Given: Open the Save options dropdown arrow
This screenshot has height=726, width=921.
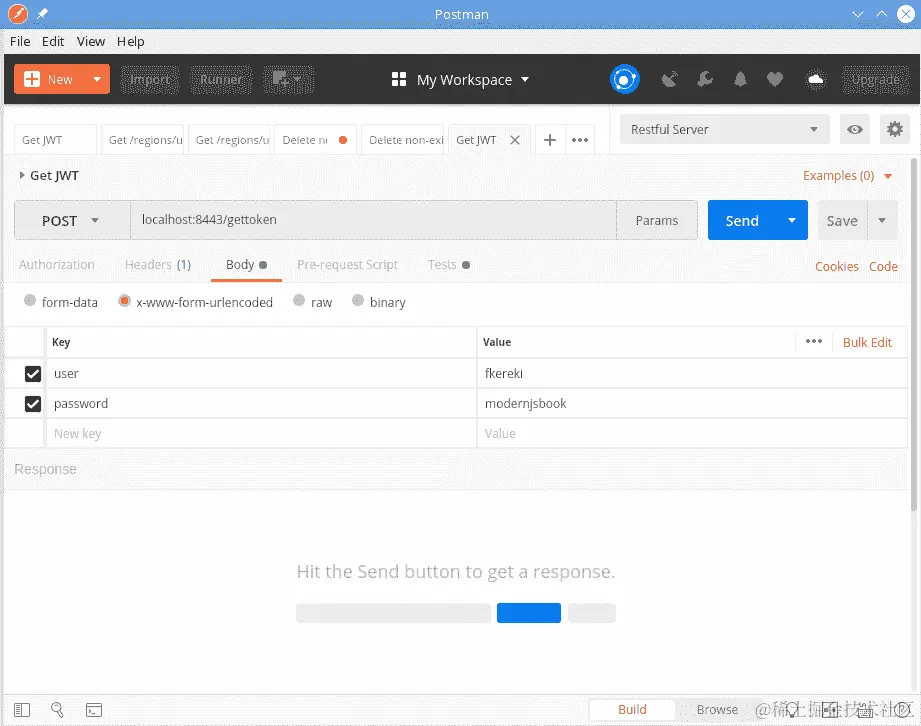Looking at the screenshot, I should click(882, 220).
